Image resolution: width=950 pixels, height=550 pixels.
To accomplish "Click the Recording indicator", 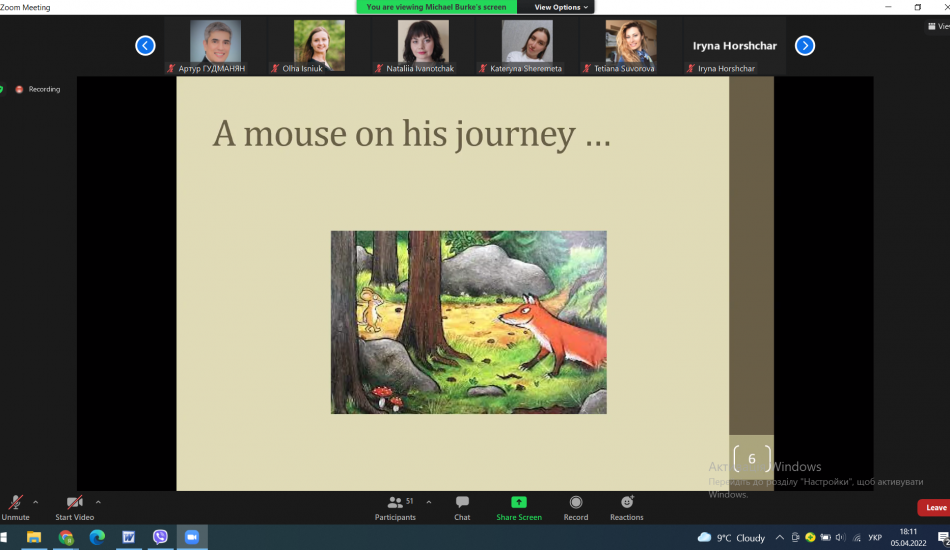I will tap(38, 89).
